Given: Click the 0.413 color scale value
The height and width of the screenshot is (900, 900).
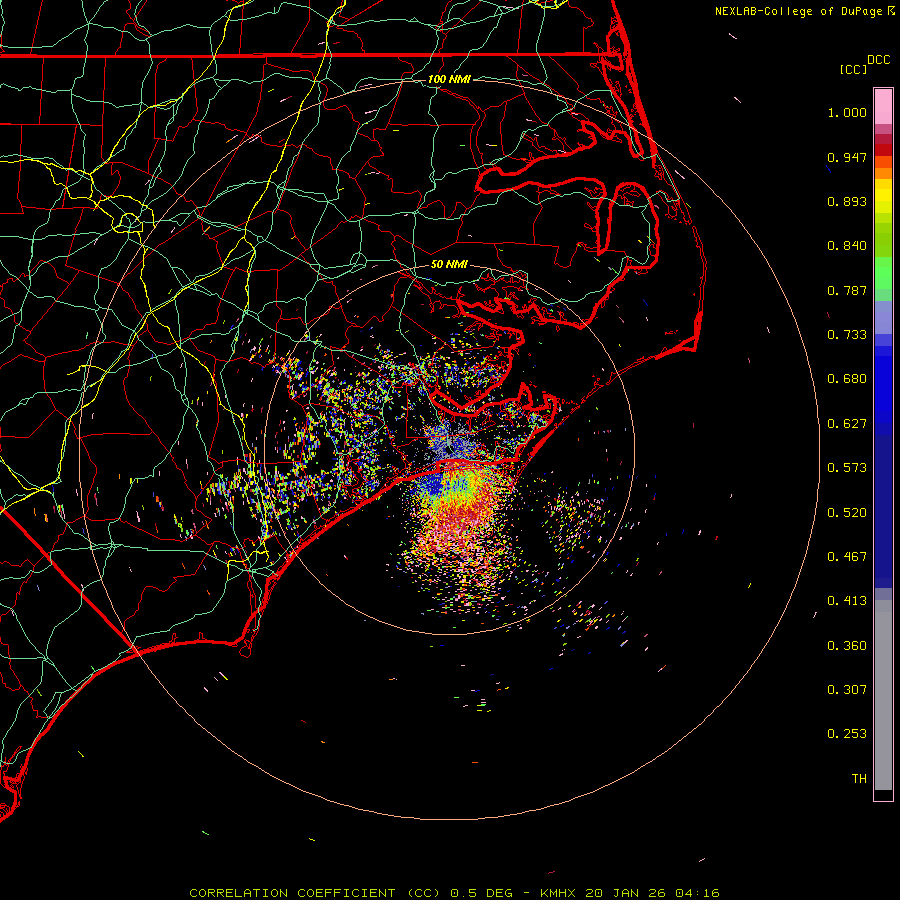Looking at the screenshot, I should (847, 601).
